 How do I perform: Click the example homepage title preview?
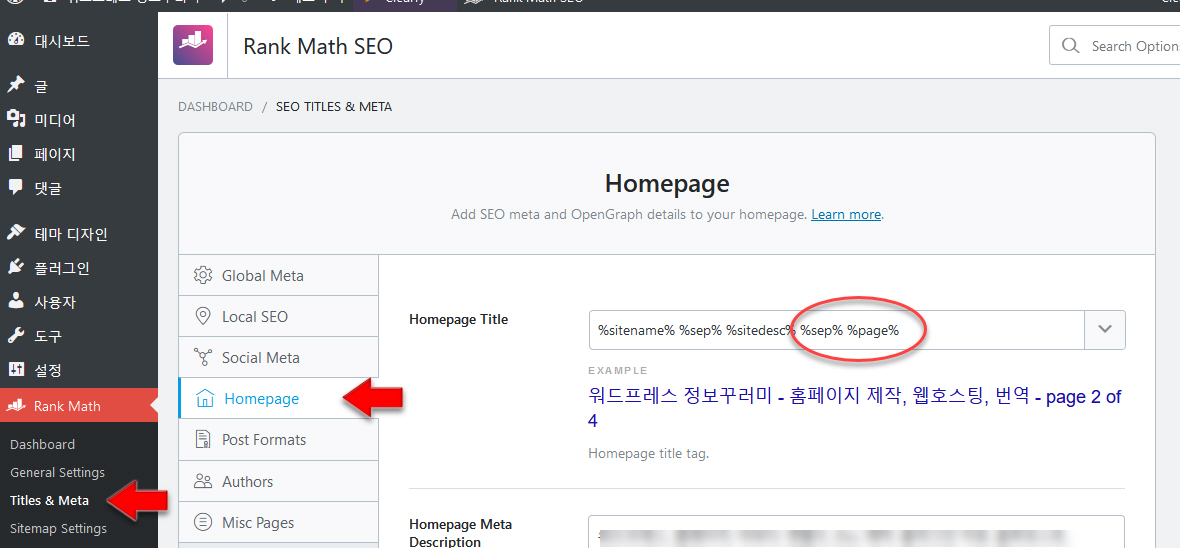(x=855, y=408)
